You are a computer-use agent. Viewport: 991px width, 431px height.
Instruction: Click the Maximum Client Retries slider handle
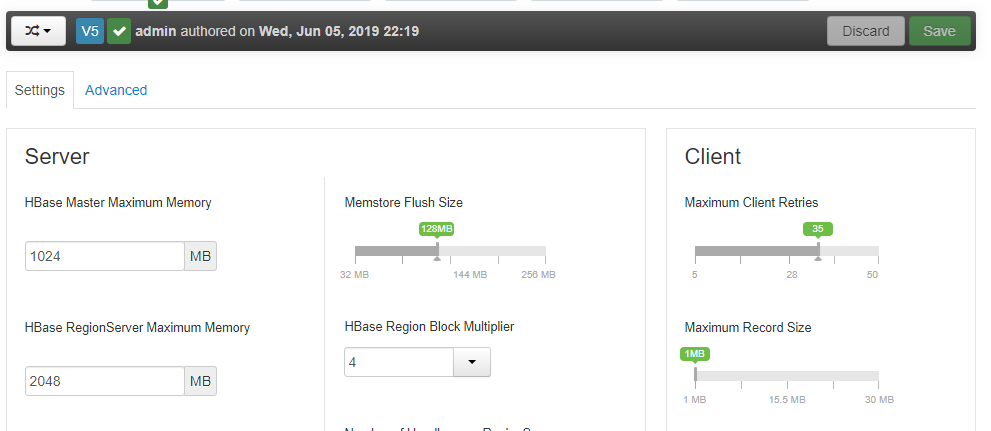click(818, 251)
